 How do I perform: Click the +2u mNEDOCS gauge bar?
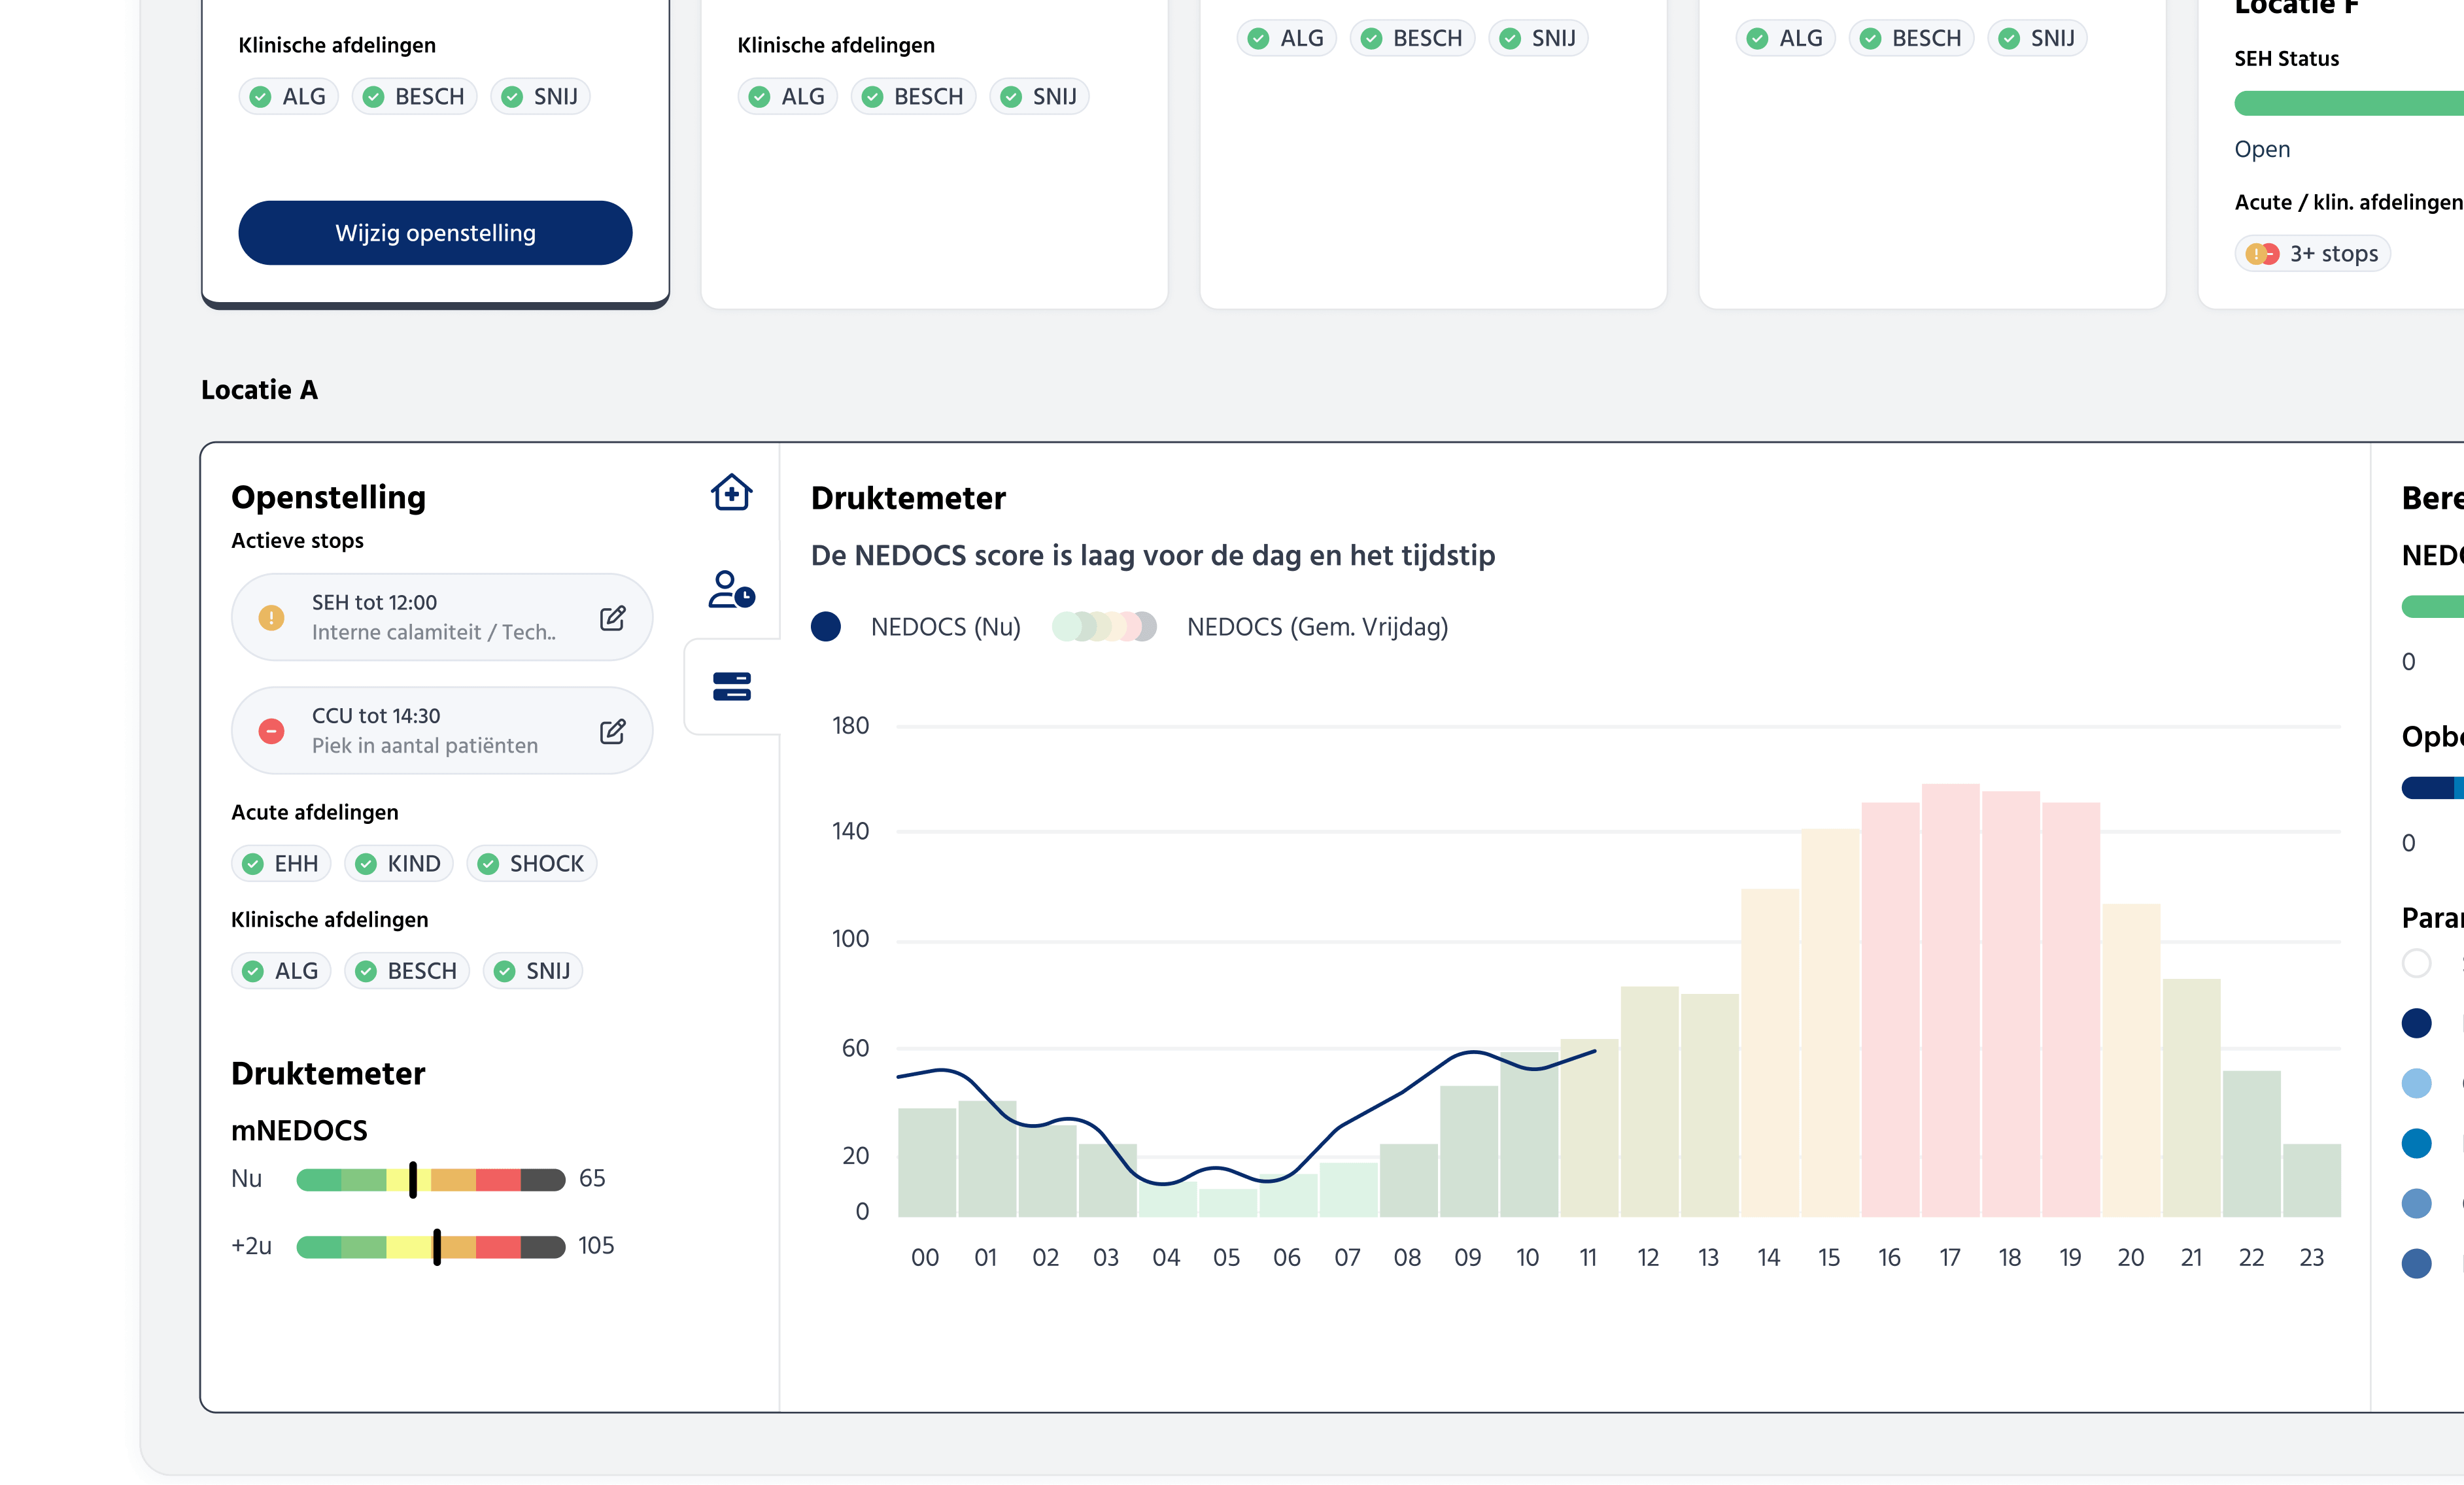pos(430,1246)
